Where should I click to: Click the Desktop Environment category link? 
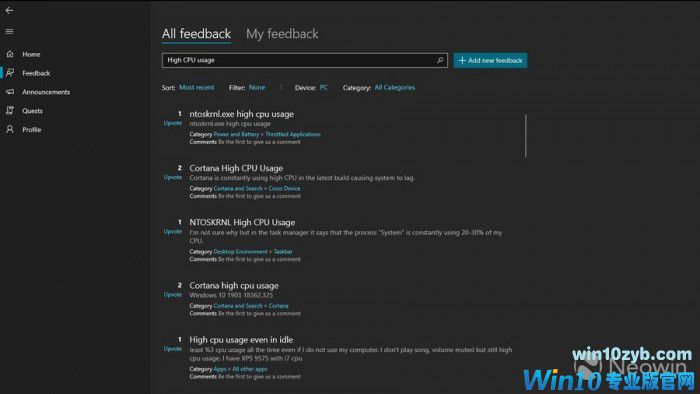tap(241, 252)
